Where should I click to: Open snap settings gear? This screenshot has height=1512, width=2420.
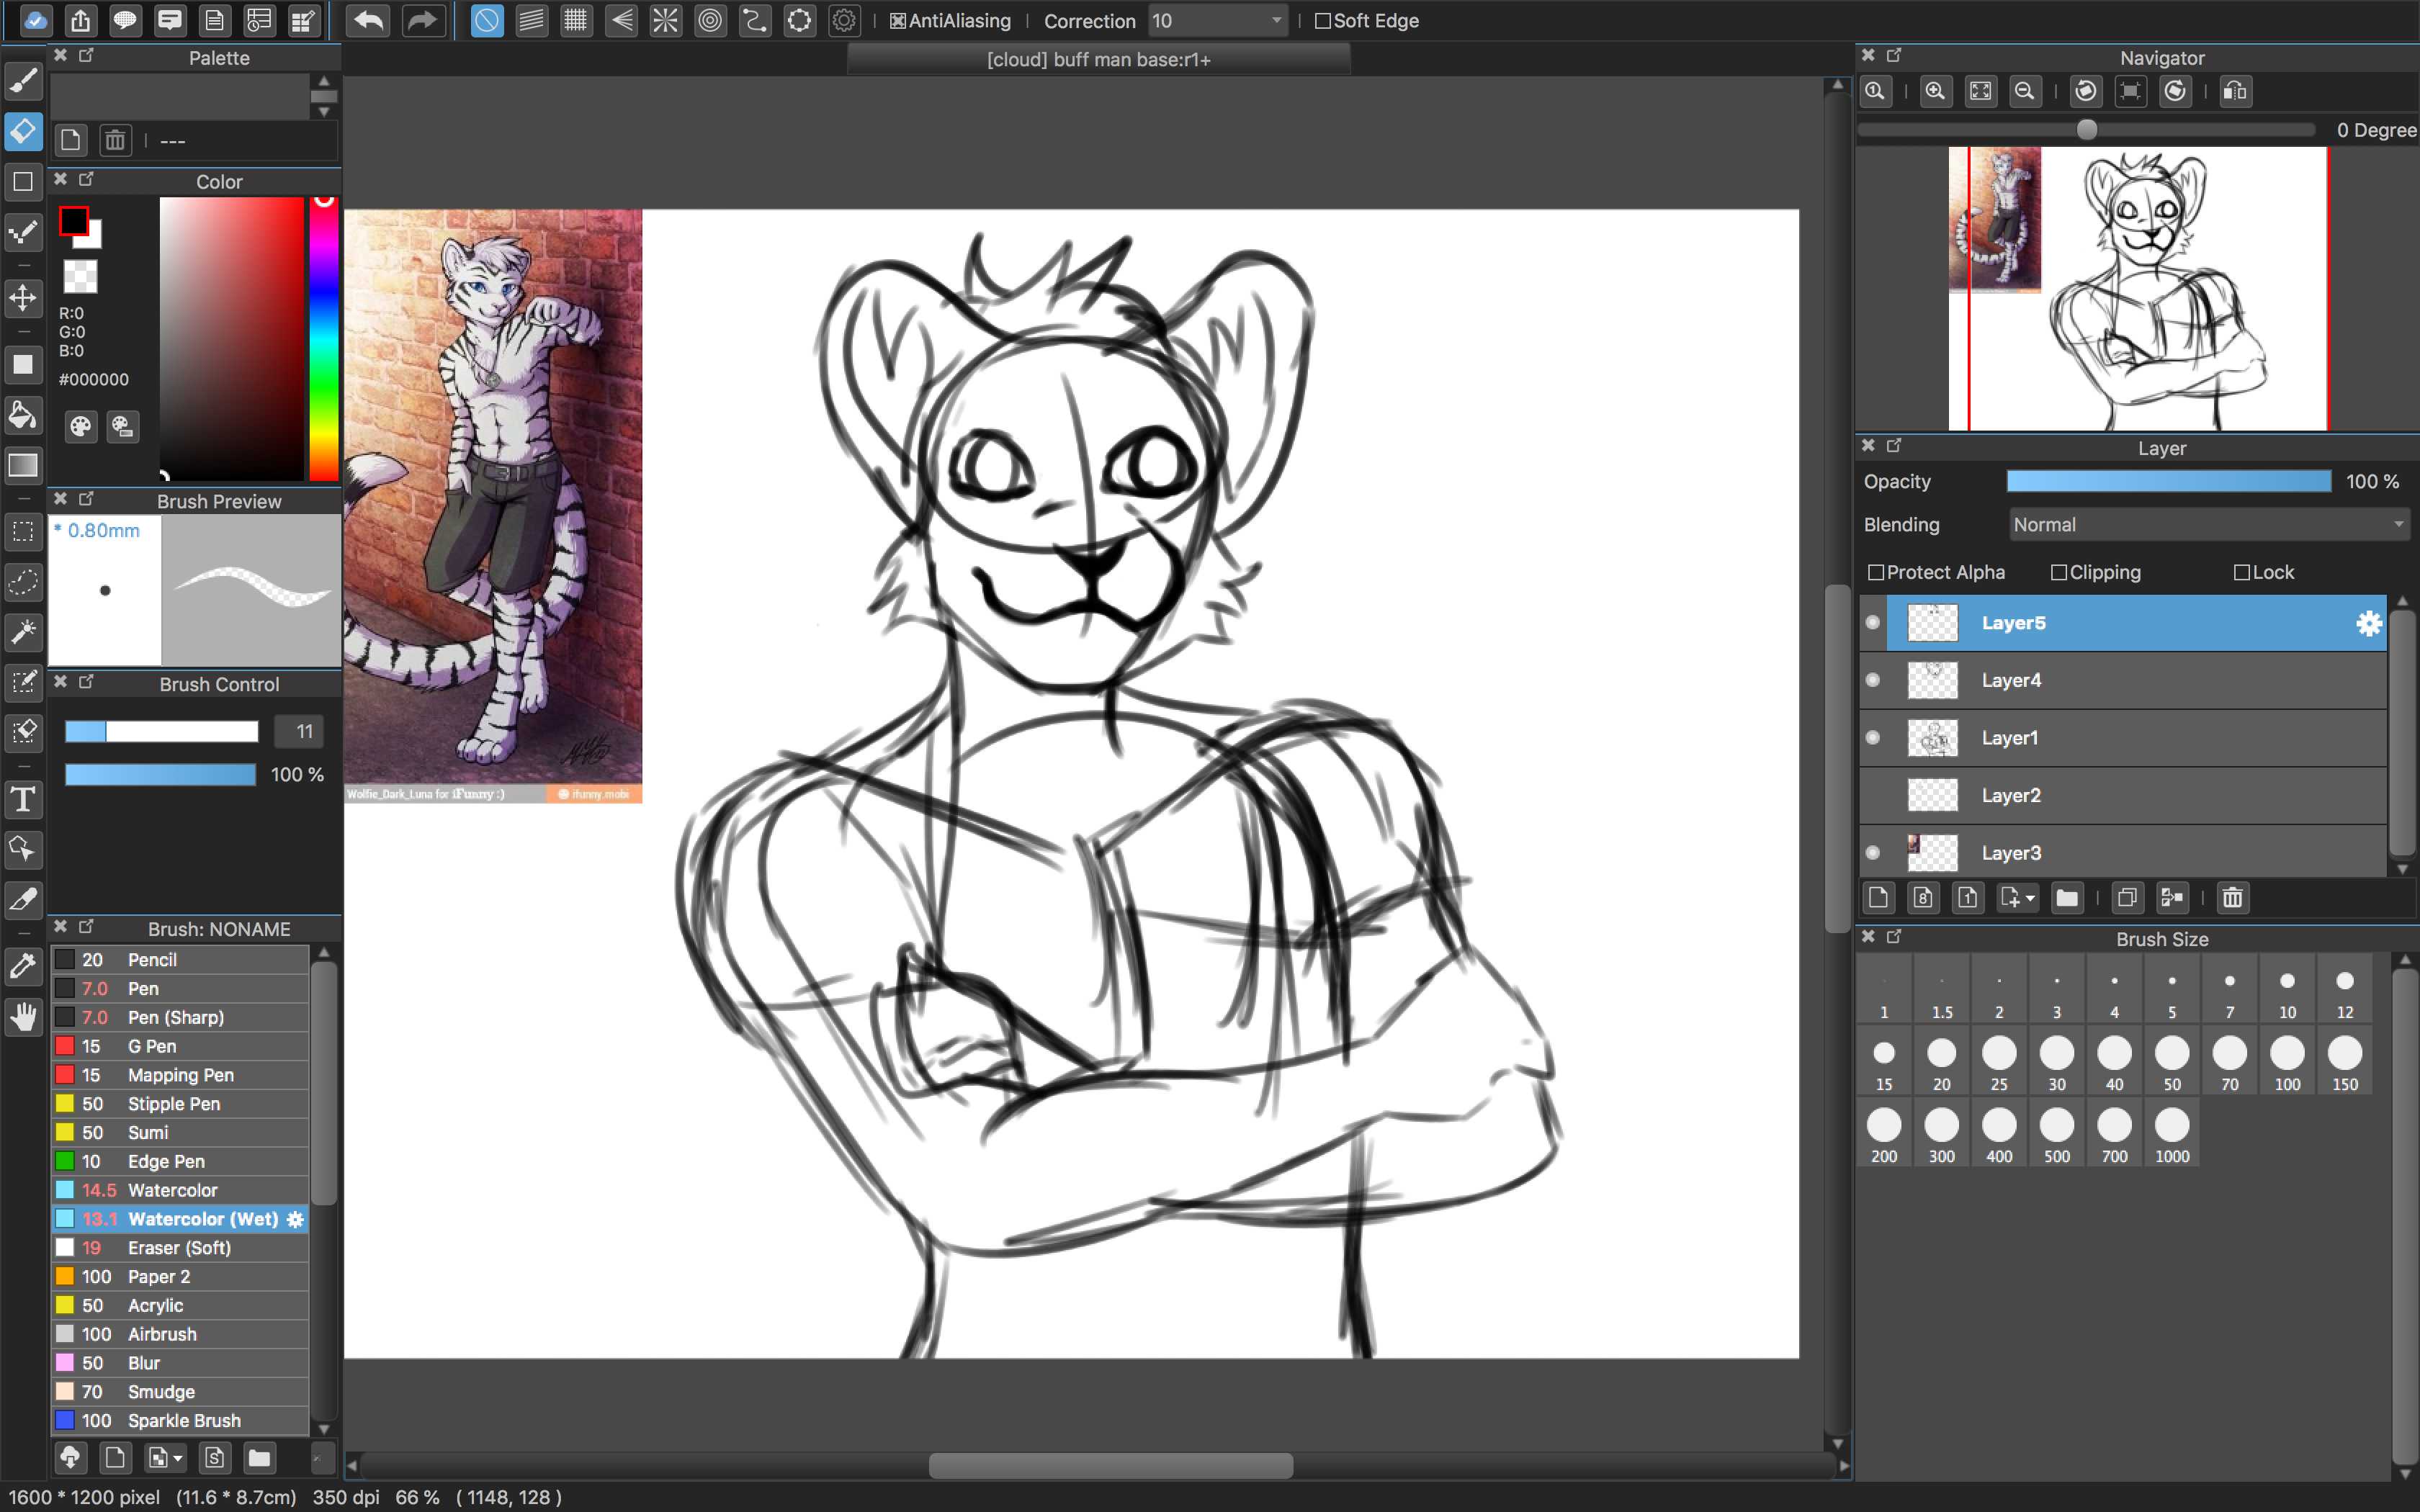point(844,20)
